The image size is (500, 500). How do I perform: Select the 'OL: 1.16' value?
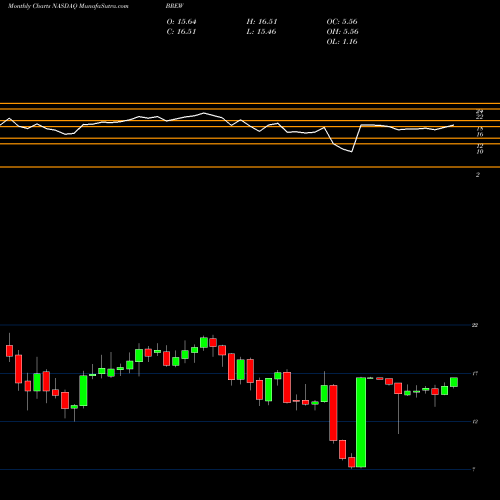(342, 42)
